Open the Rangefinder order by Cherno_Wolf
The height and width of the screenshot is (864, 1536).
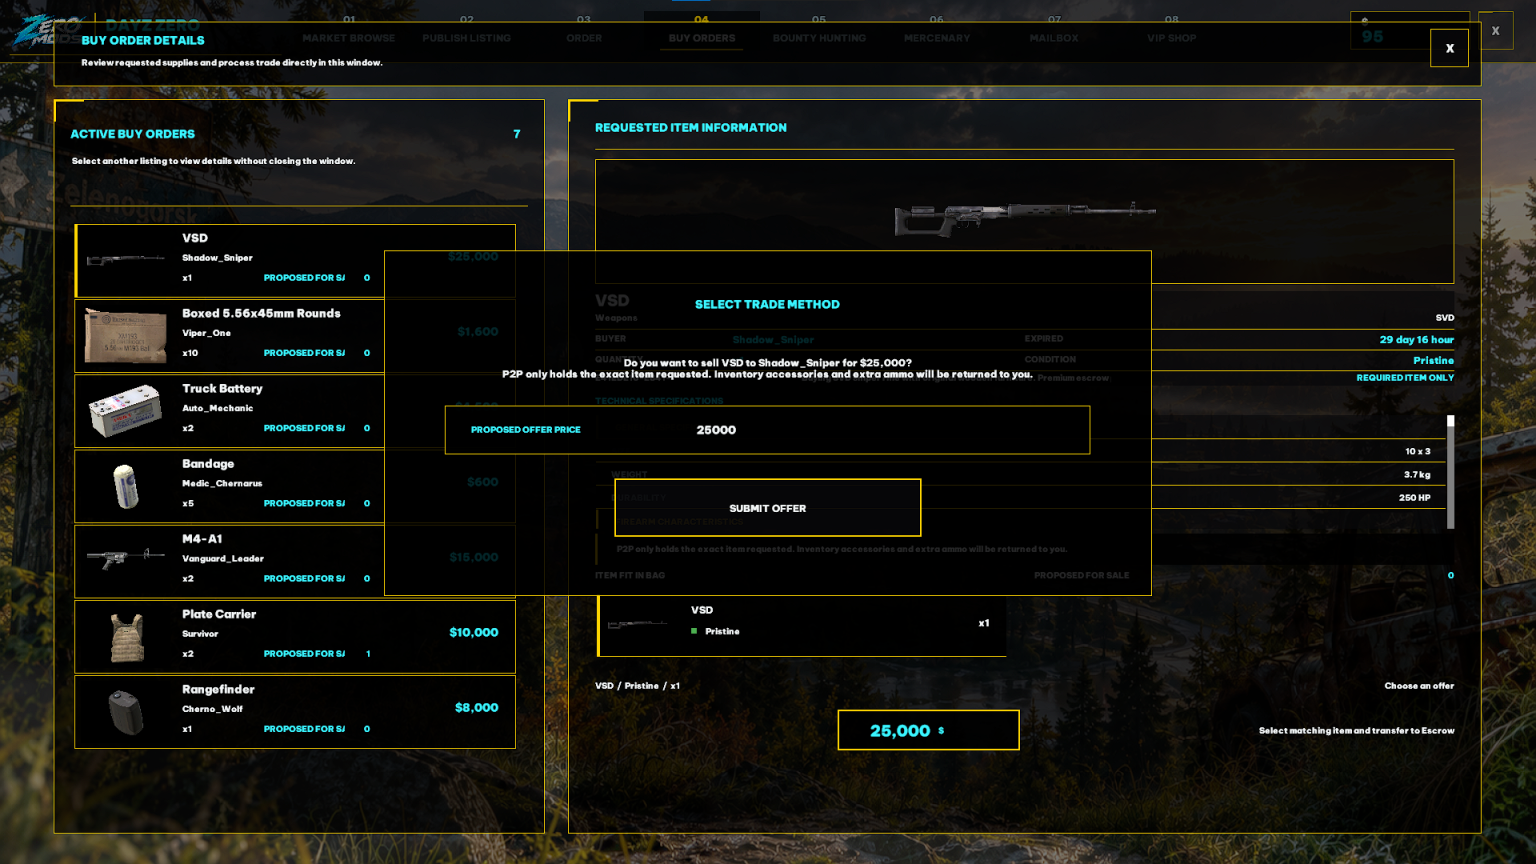(295, 712)
